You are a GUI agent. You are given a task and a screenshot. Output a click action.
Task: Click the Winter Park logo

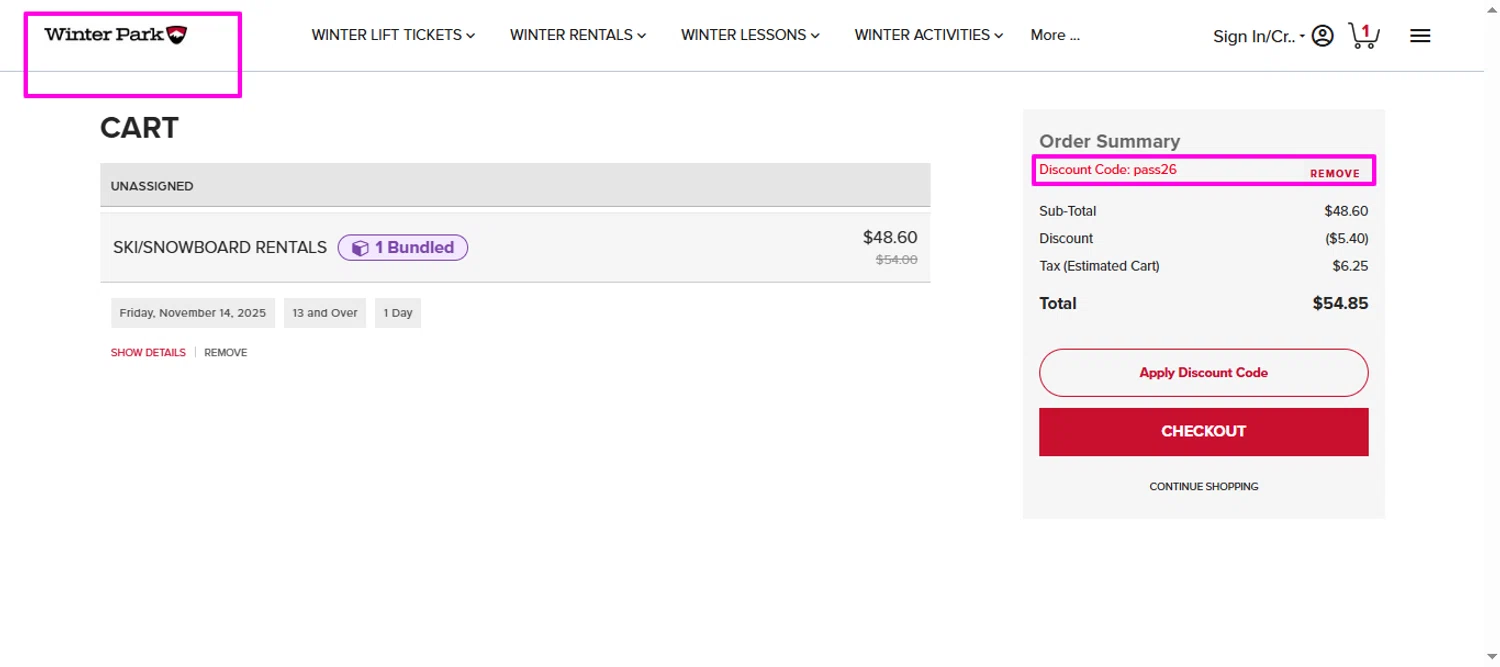[x=116, y=35]
